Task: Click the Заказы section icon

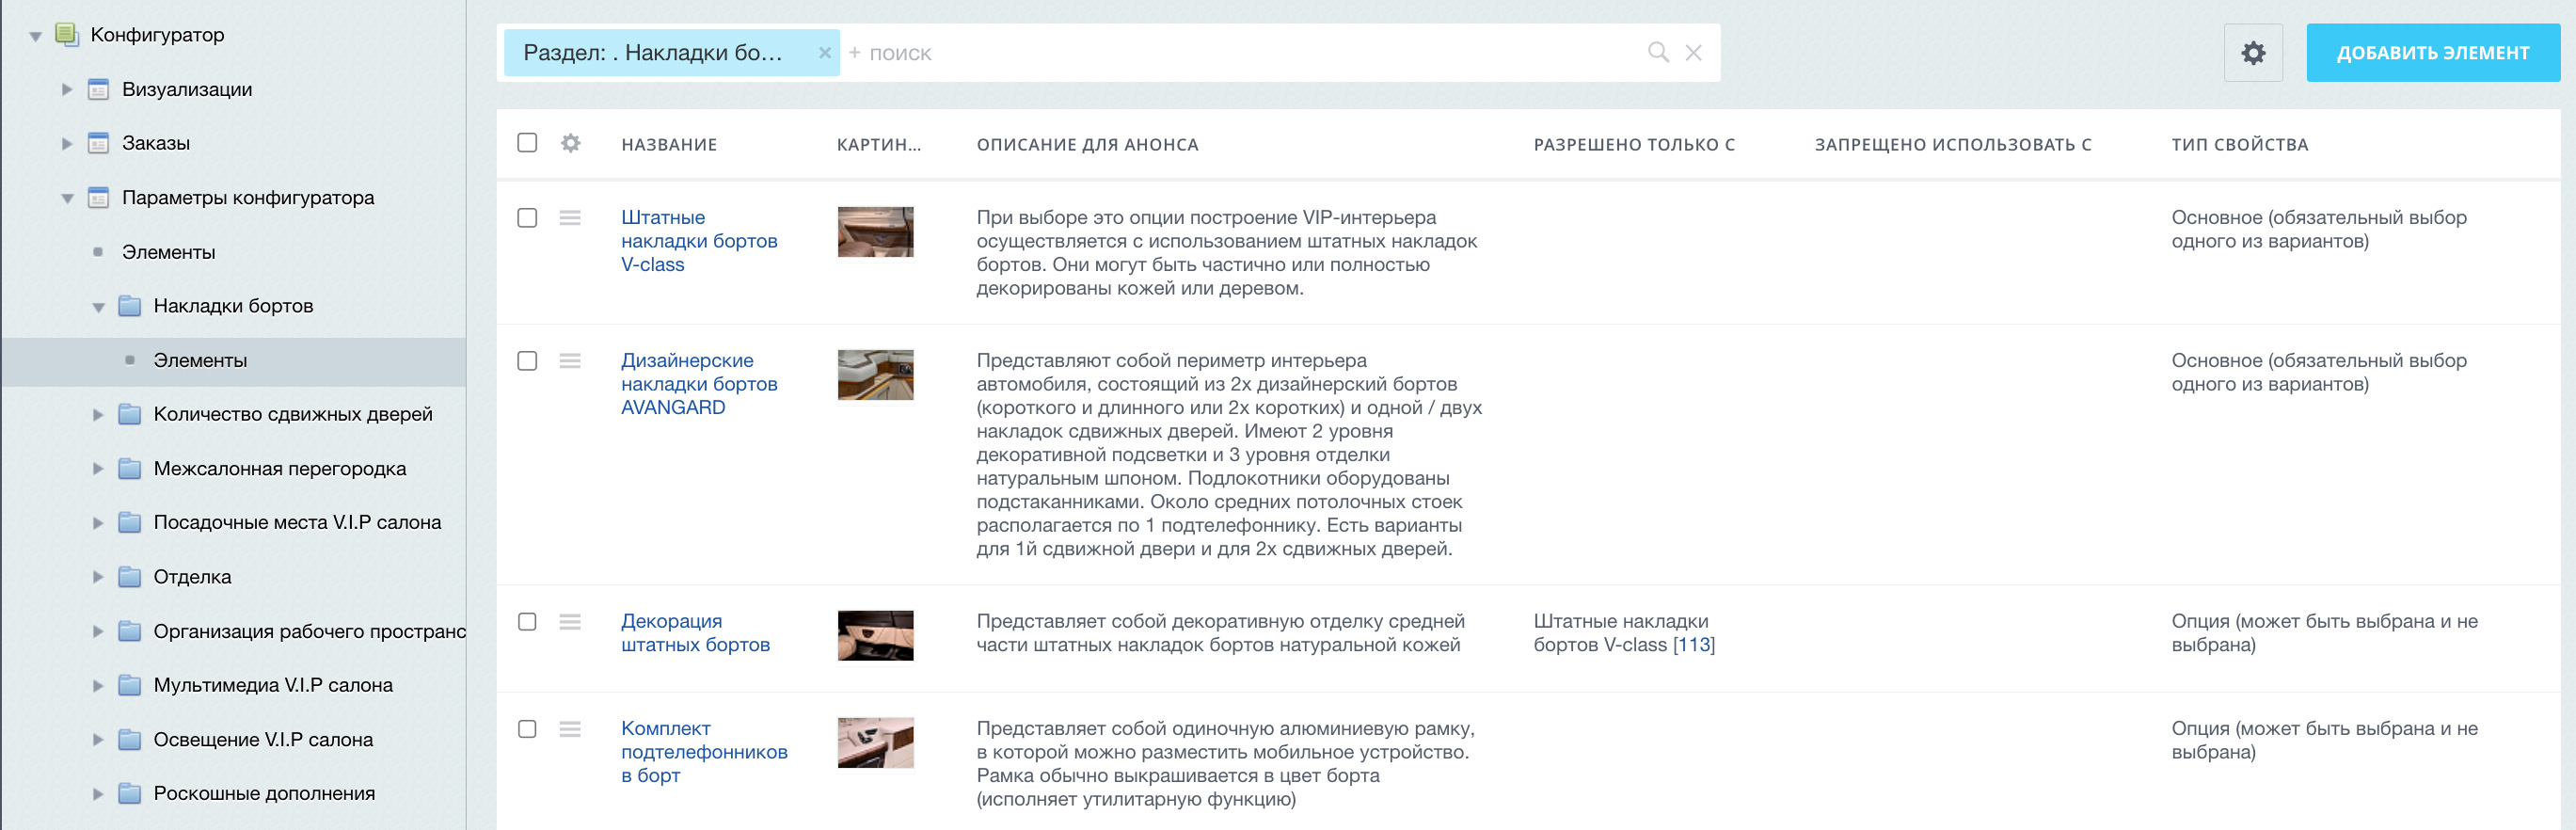Action: tap(98, 143)
